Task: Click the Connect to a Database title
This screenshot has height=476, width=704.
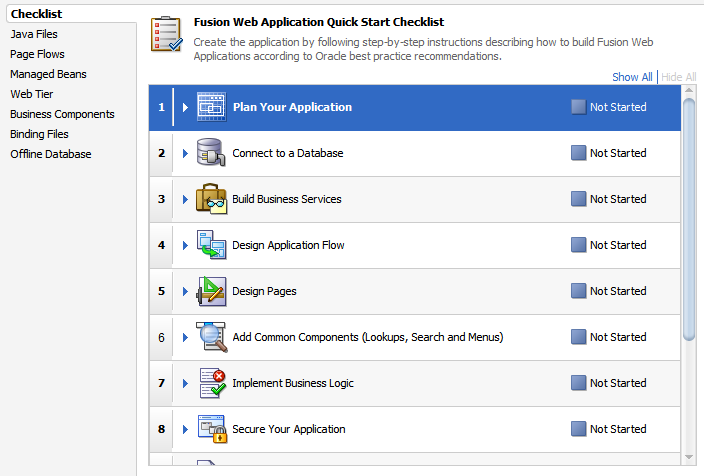Action: click(x=288, y=153)
